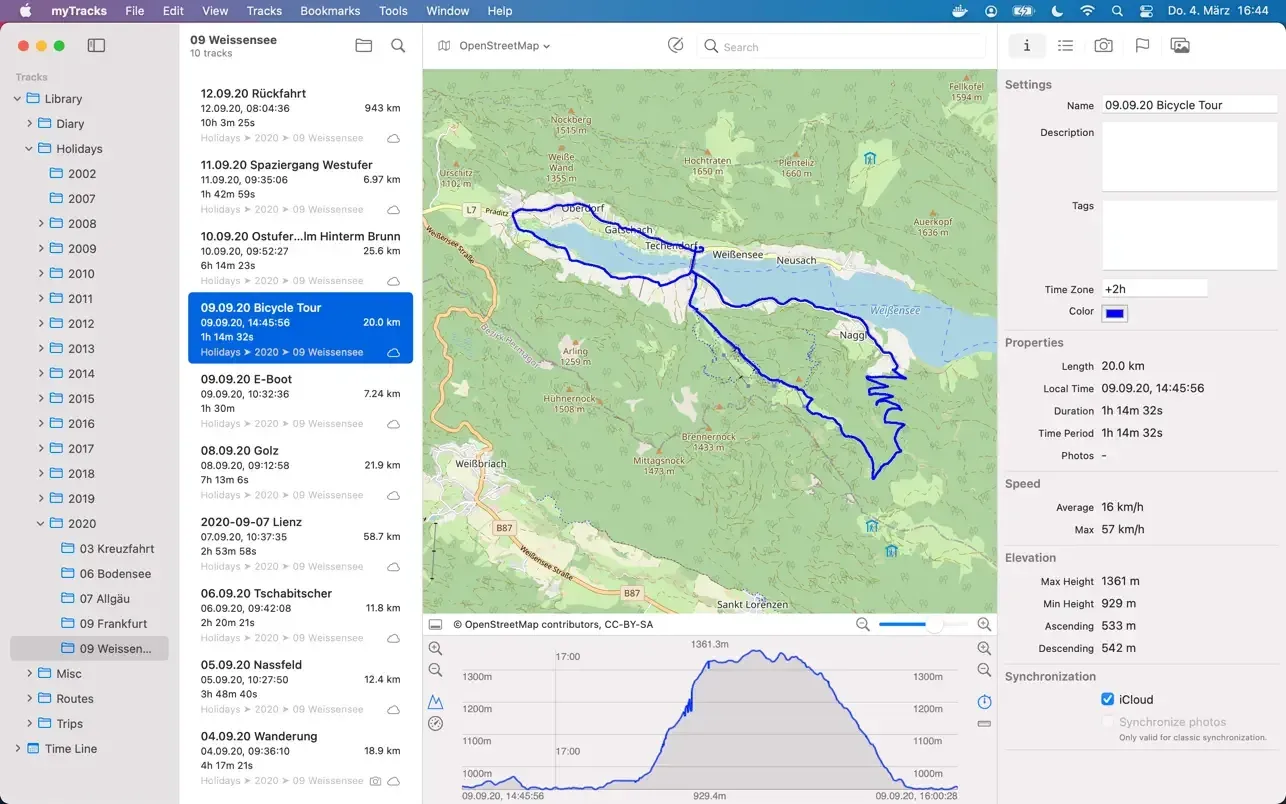Enable iCloud synchronization
1286x804 pixels.
coord(1109,699)
